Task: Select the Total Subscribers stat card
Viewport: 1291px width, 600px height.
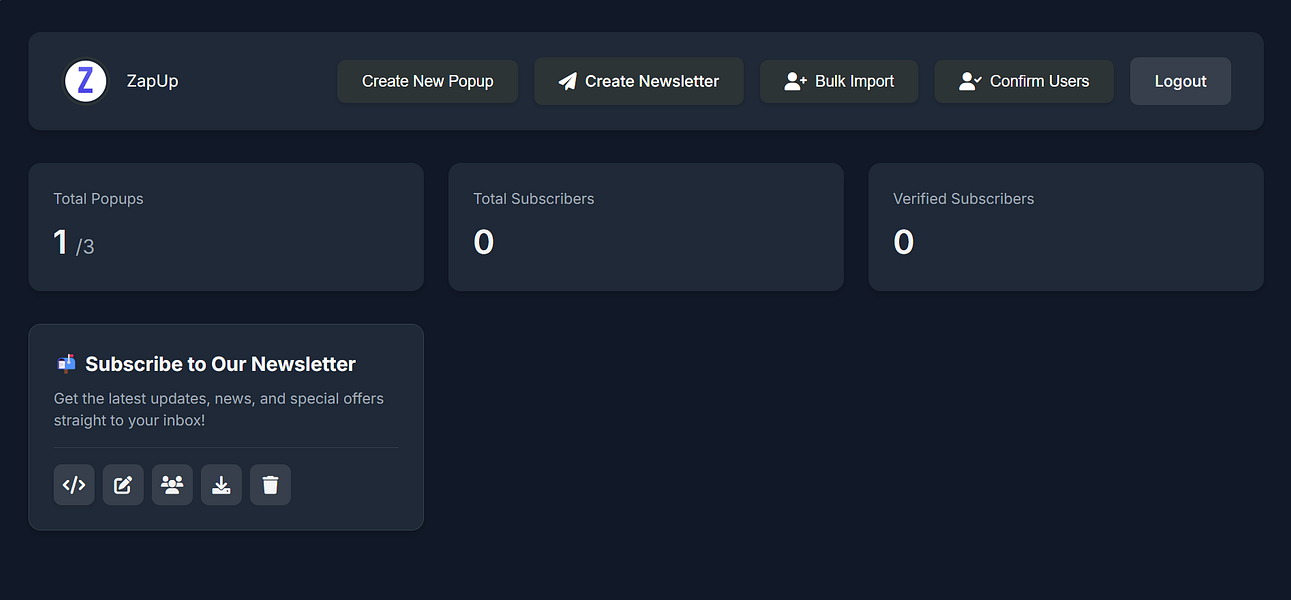Action: pos(646,227)
